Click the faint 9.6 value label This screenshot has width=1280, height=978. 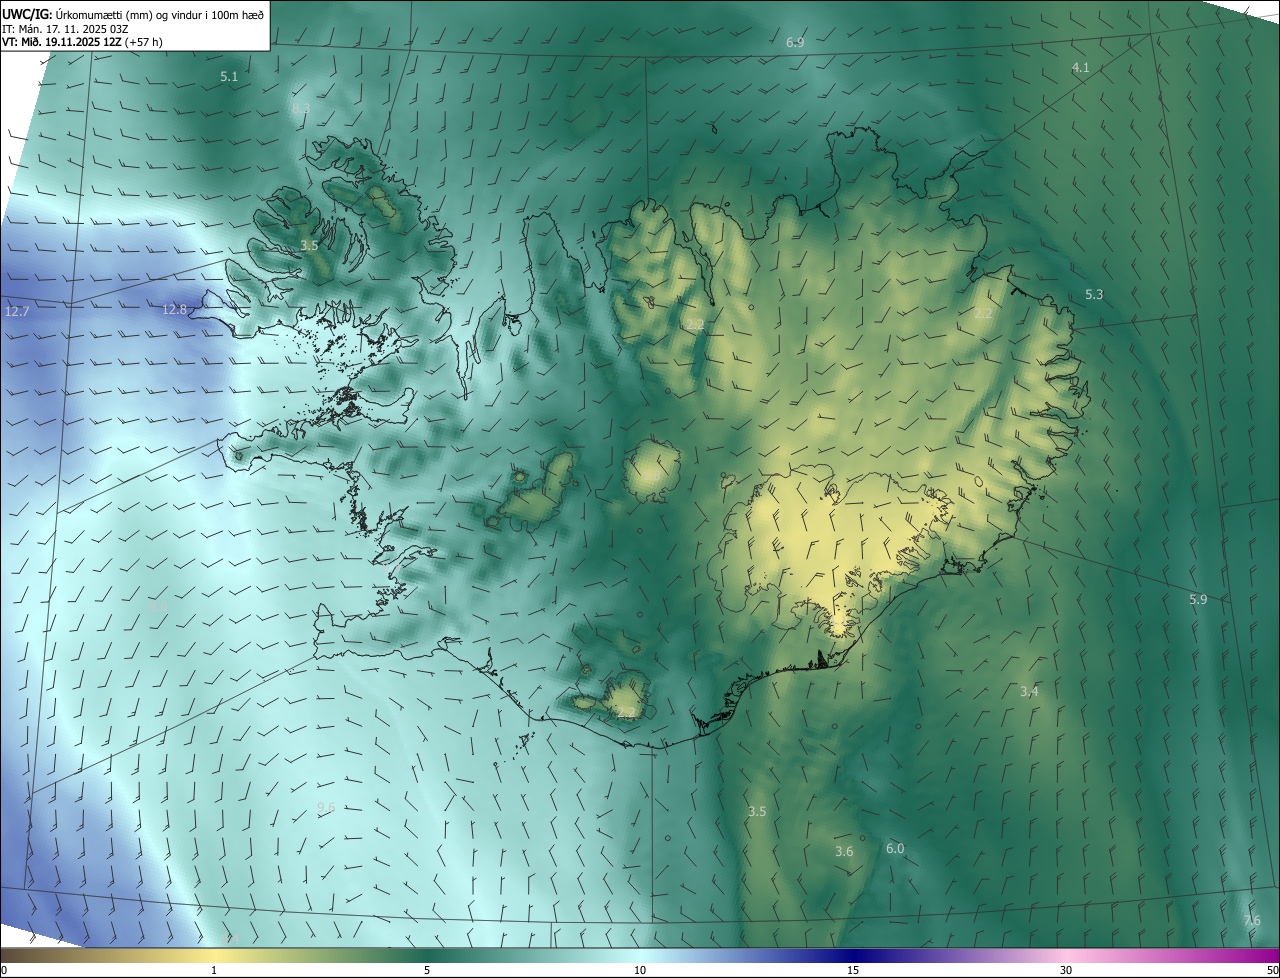(x=325, y=807)
